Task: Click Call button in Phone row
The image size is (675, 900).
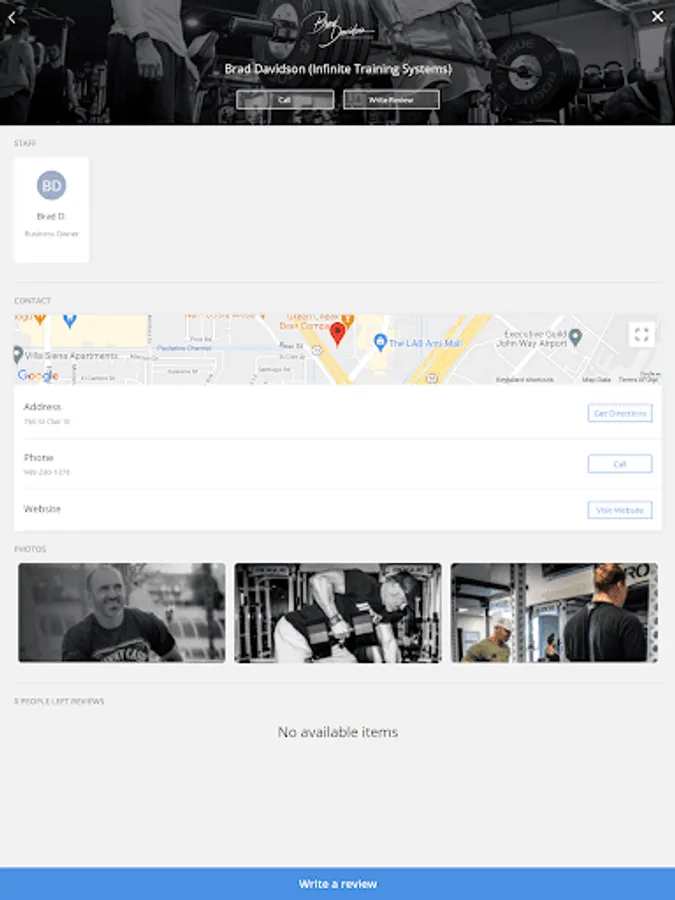Action: pyautogui.click(x=620, y=464)
